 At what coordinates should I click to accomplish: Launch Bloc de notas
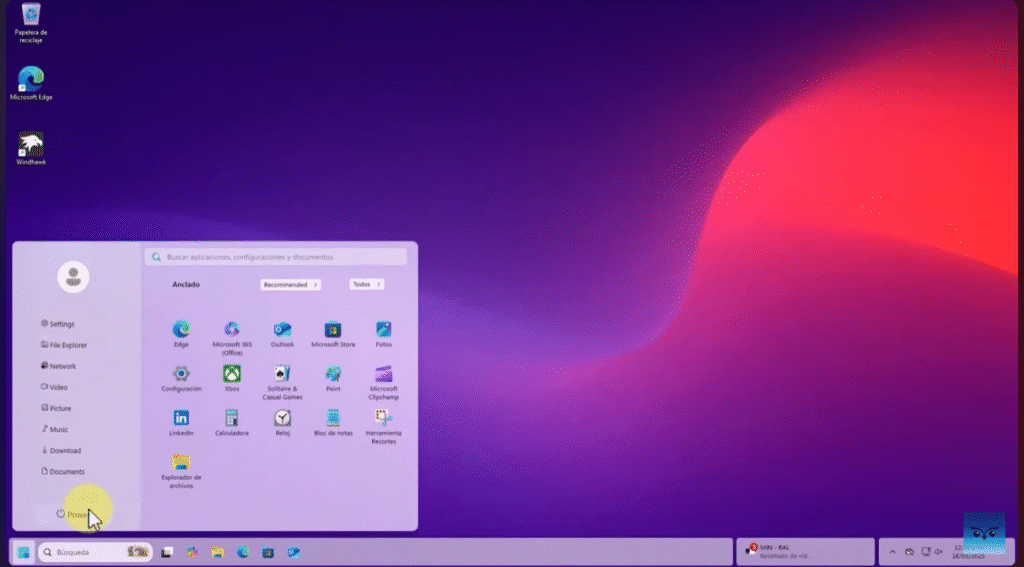tap(333, 419)
